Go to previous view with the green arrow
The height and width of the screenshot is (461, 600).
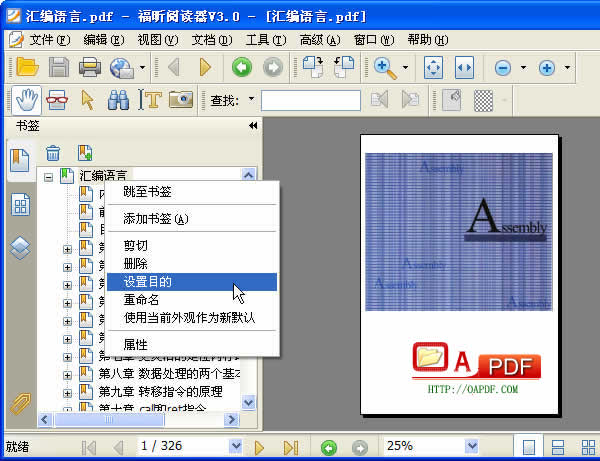pyautogui.click(x=242, y=67)
